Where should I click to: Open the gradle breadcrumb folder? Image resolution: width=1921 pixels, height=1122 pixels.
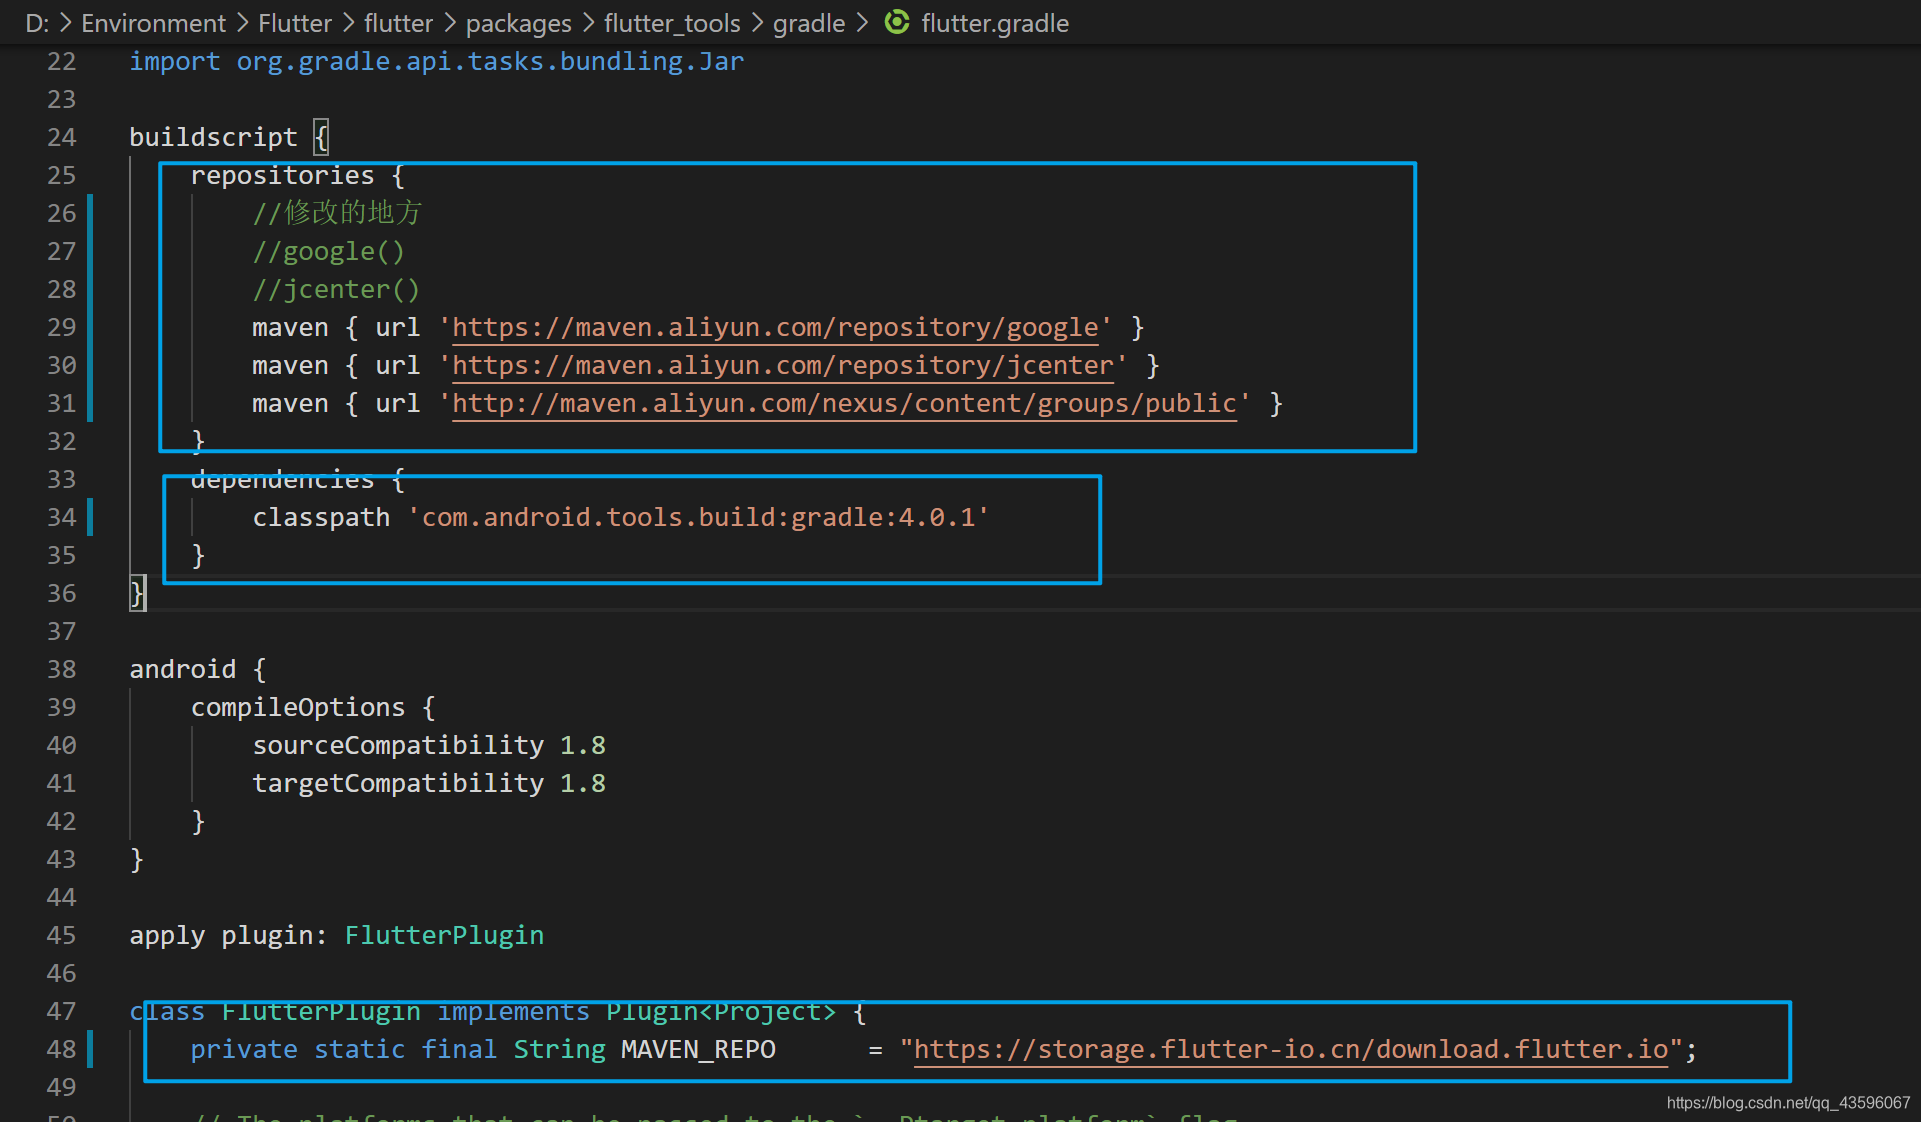pos(808,23)
